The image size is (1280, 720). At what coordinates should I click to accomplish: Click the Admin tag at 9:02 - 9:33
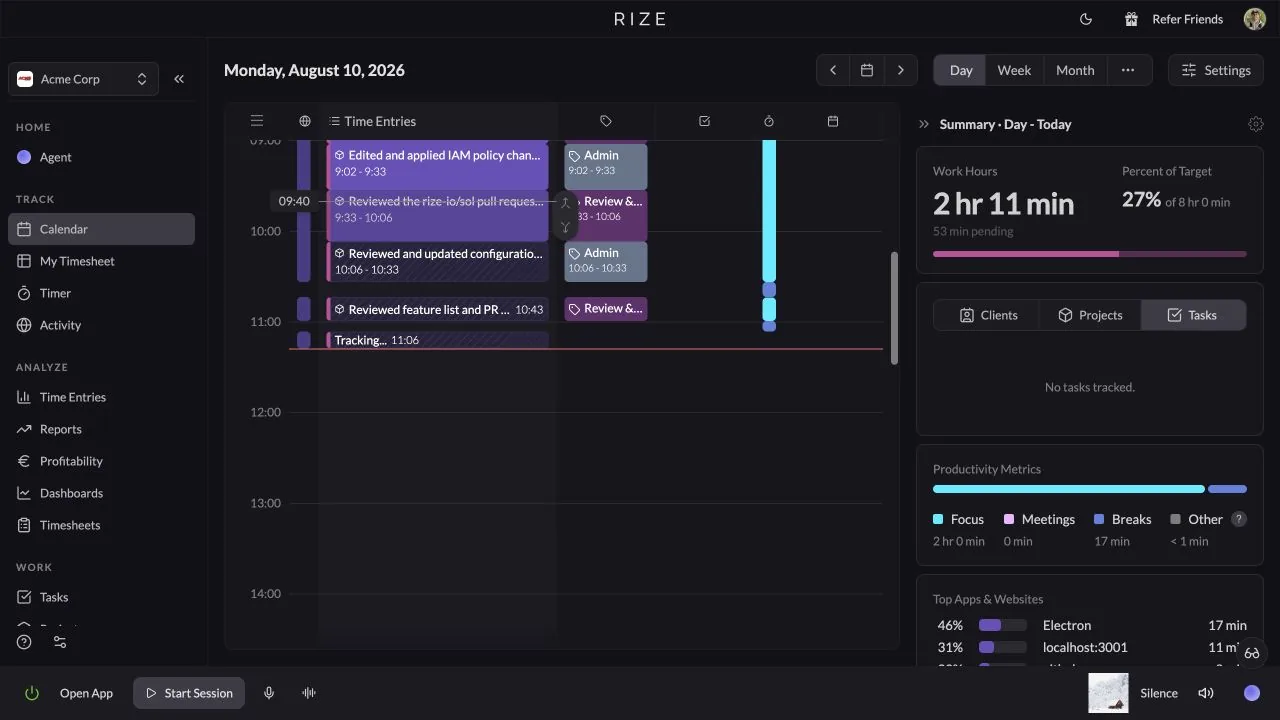[x=606, y=166]
